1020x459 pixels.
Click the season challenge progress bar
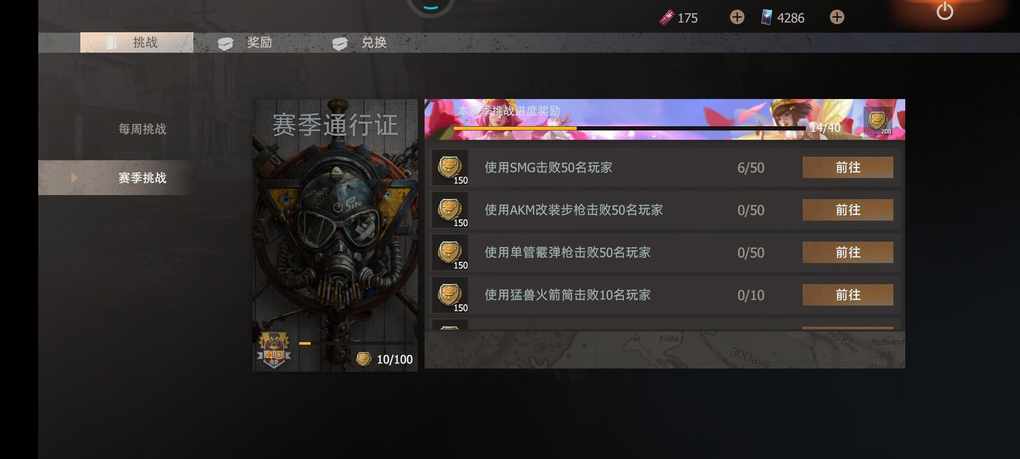click(628, 128)
